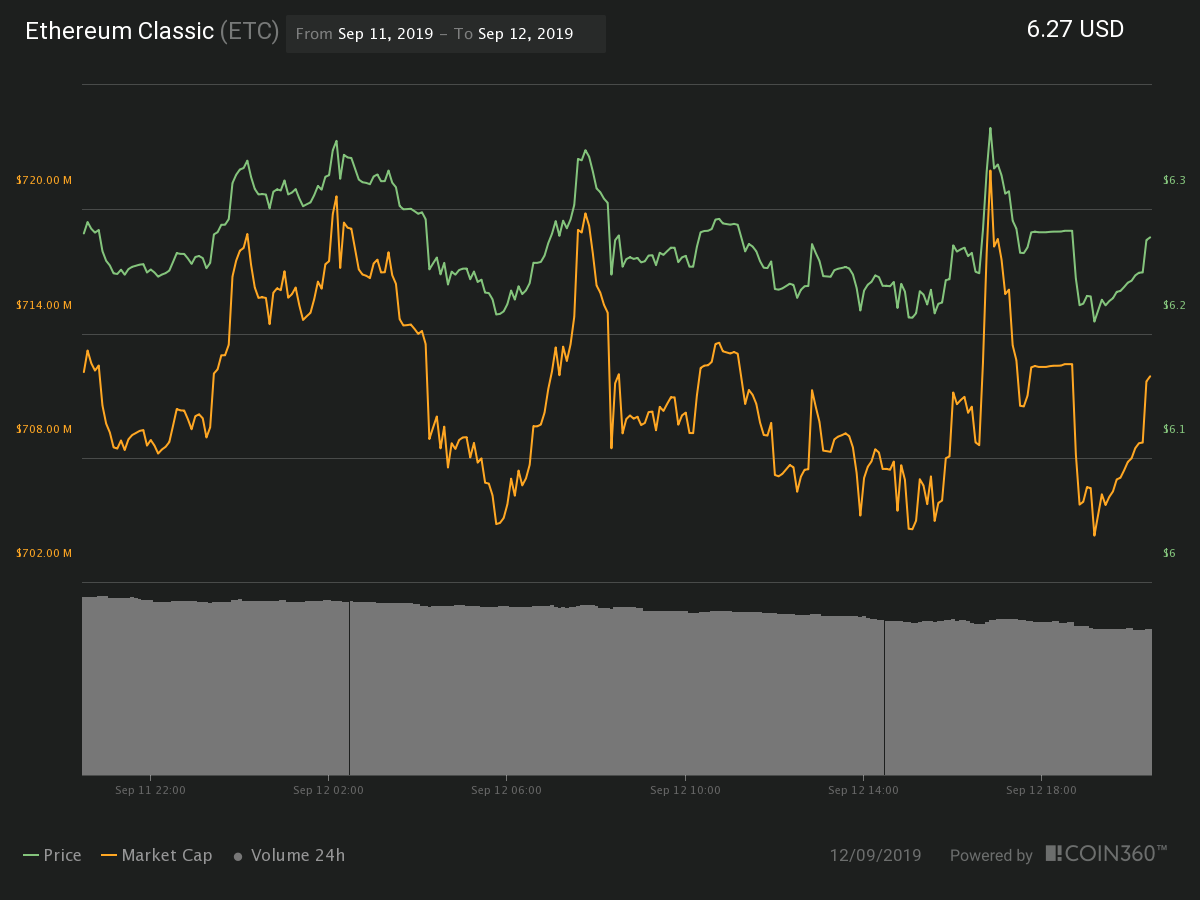This screenshot has width=1200, height=900.
Task: Click the $6.3 price axis label
Action: pos(1174,180)
